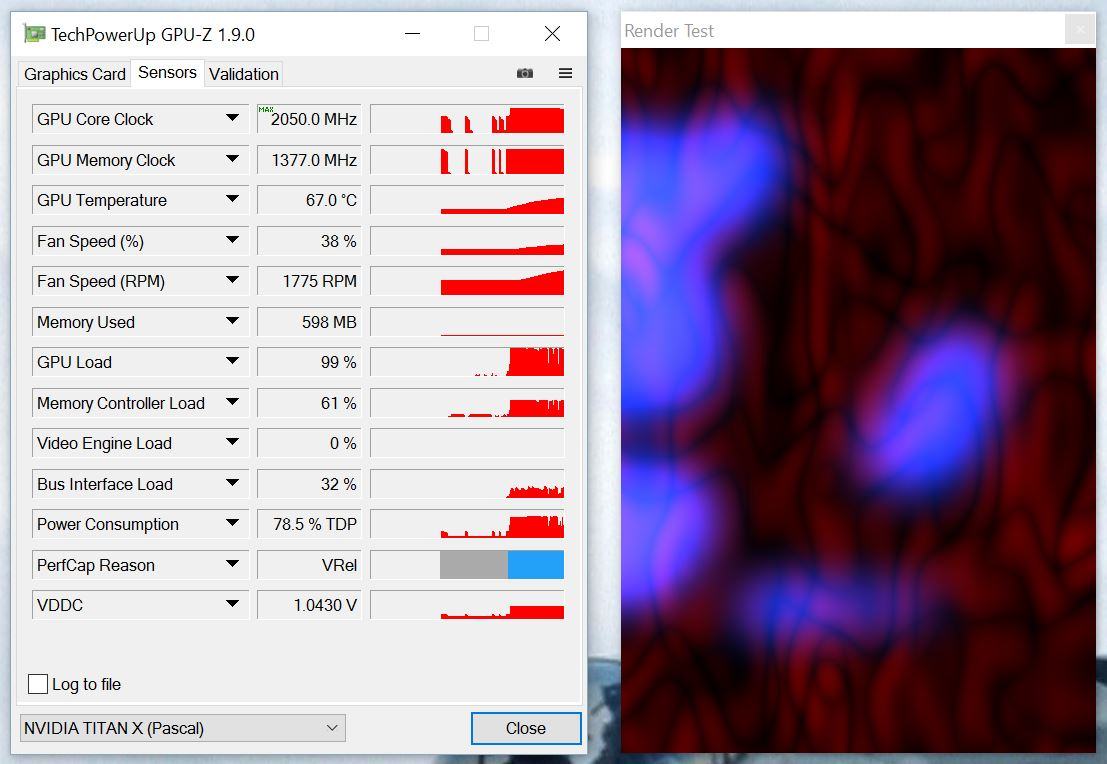
Task: Click the 99 % GPU load value
Action: [309, 362]
